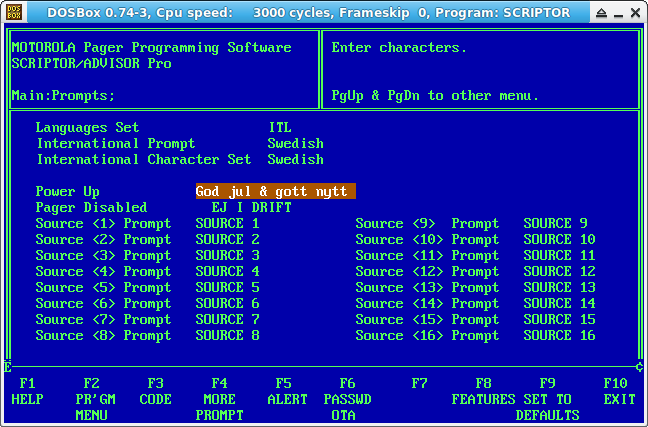The width and height of the screenshot is (648, 427).
Task: Click the Source <16> Prompt label
Action: (427, 335)
